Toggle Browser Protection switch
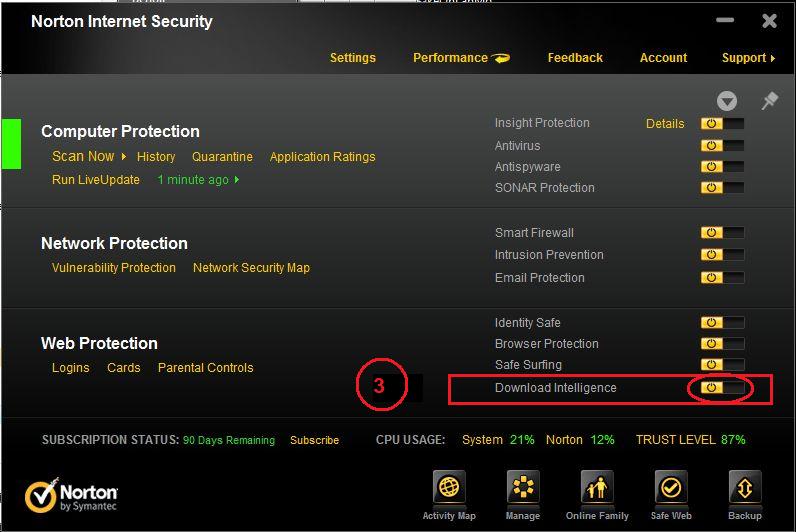 coord(722,344)
